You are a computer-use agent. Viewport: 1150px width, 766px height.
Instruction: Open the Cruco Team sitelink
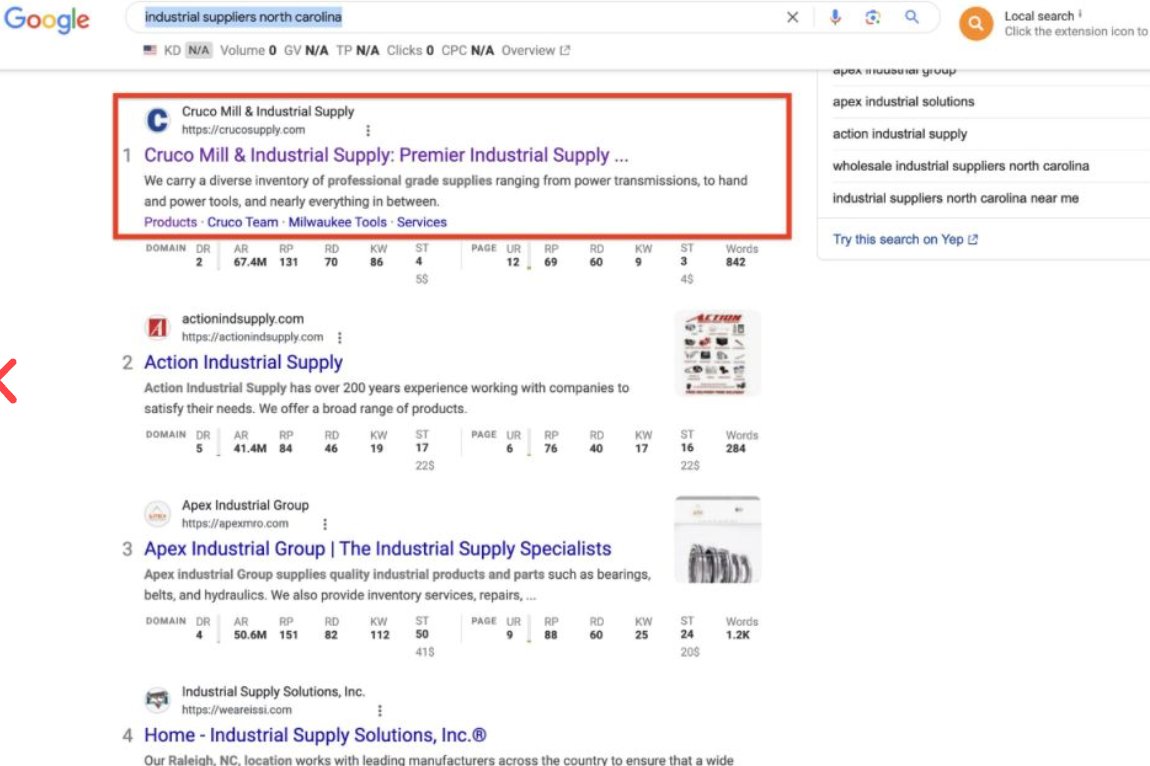click(x=243, y=222)
